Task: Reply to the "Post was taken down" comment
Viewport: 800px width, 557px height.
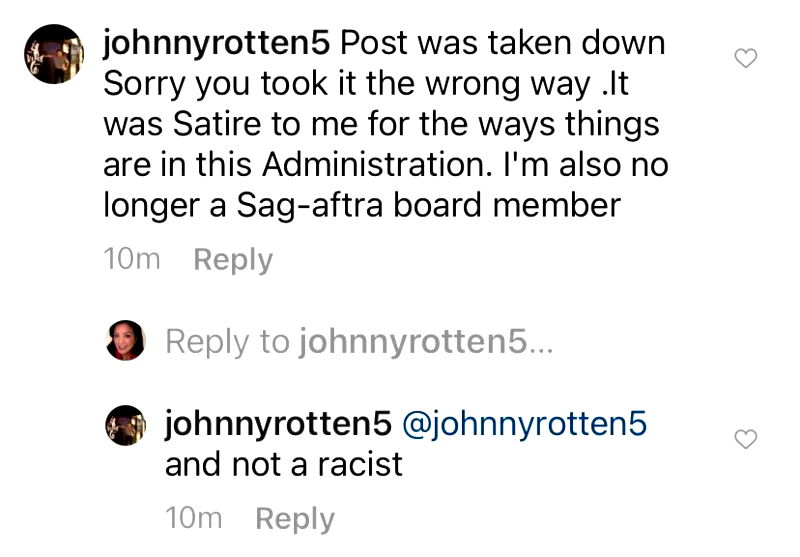Action: tap(232, 259)
